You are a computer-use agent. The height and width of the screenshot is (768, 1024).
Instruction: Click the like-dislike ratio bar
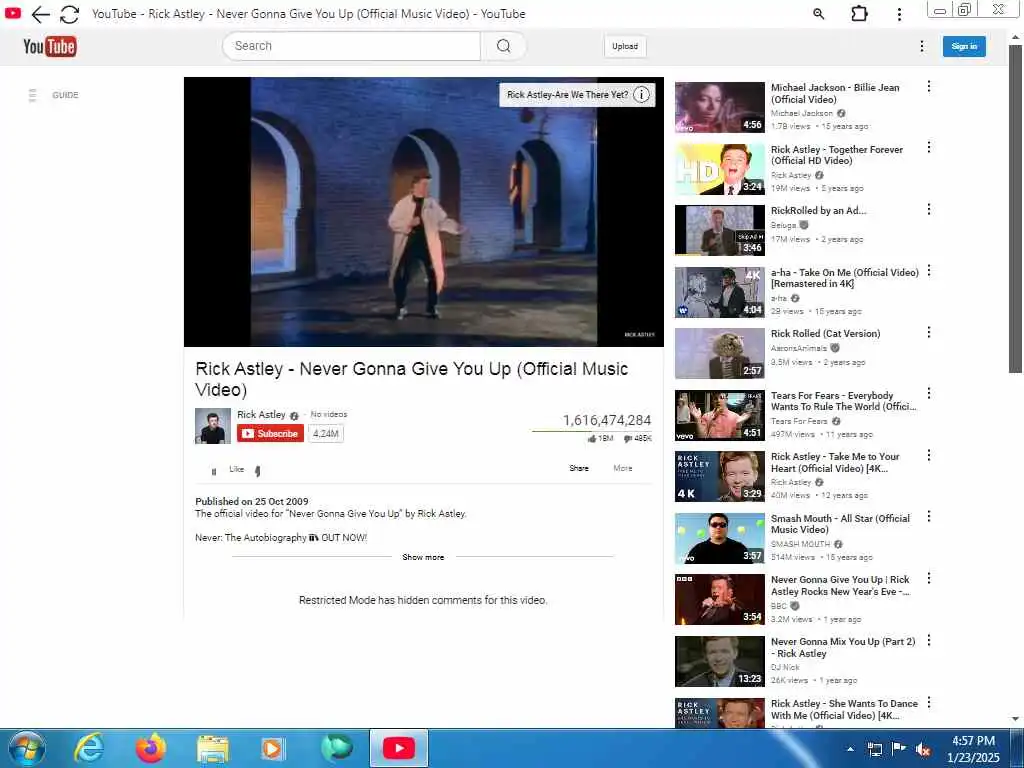[x=592, y=431]
